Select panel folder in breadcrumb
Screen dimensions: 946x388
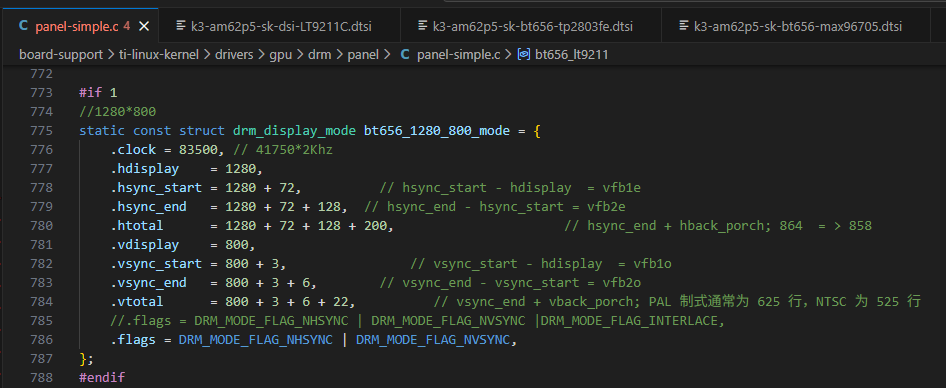[363, 55]
